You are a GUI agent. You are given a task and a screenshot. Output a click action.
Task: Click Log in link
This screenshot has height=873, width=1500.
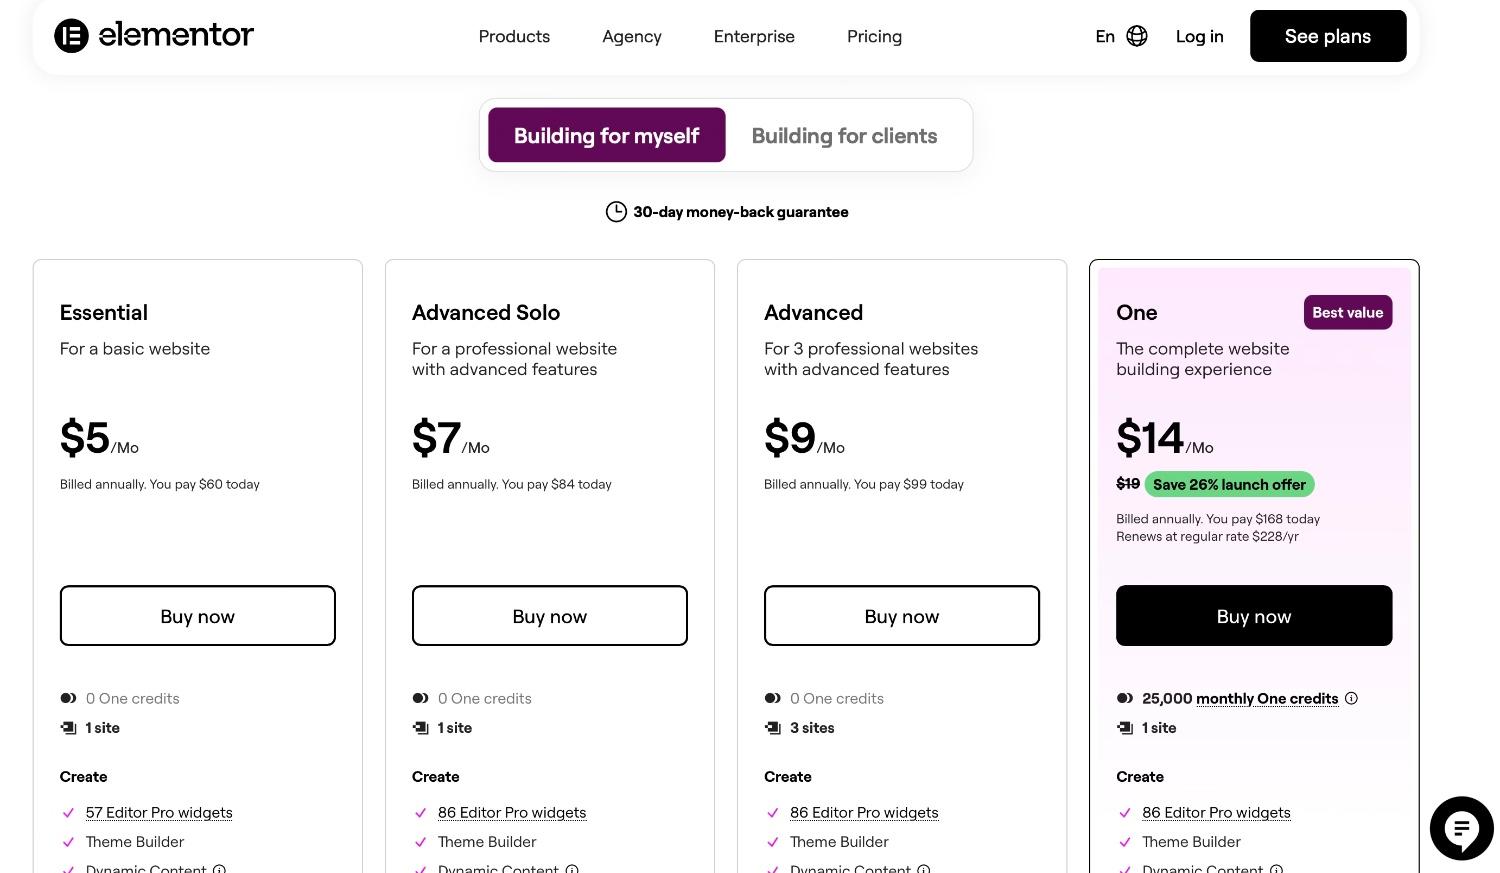point(1199,36)
